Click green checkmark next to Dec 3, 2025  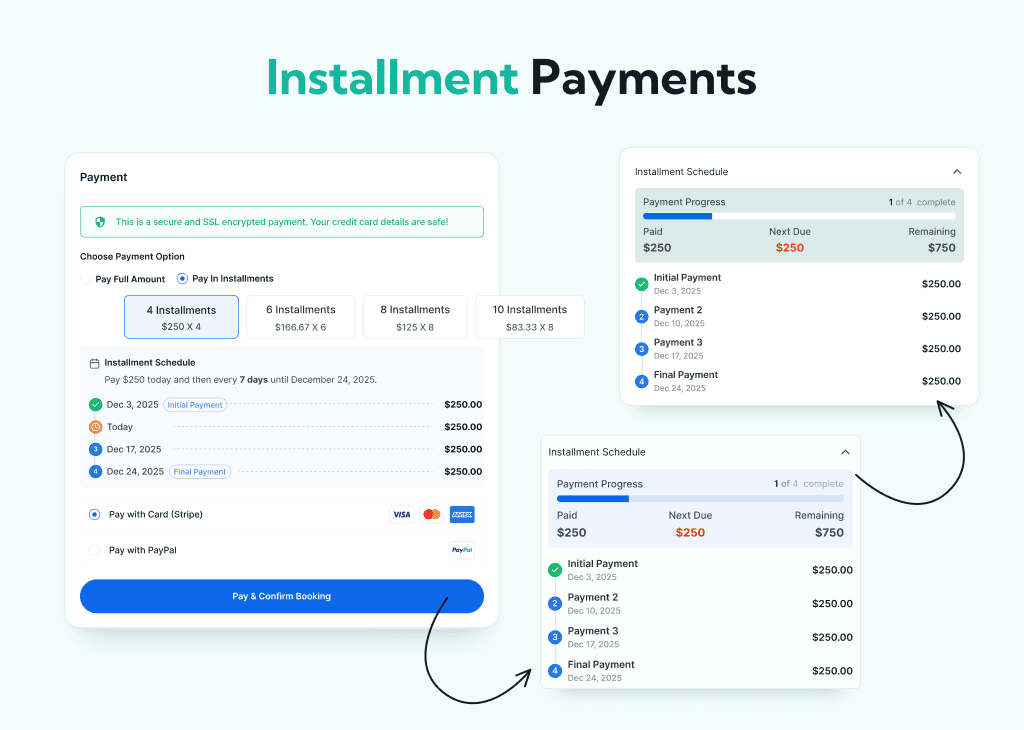click(95, 405)
